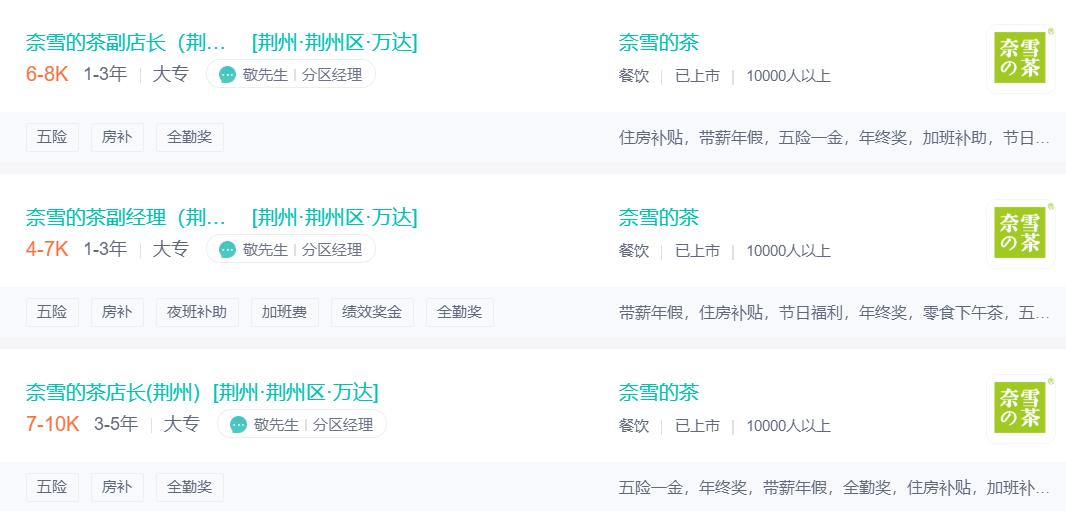
Task: Click 五险 tag under 副经理 listing
Action: tap(52, 313)
